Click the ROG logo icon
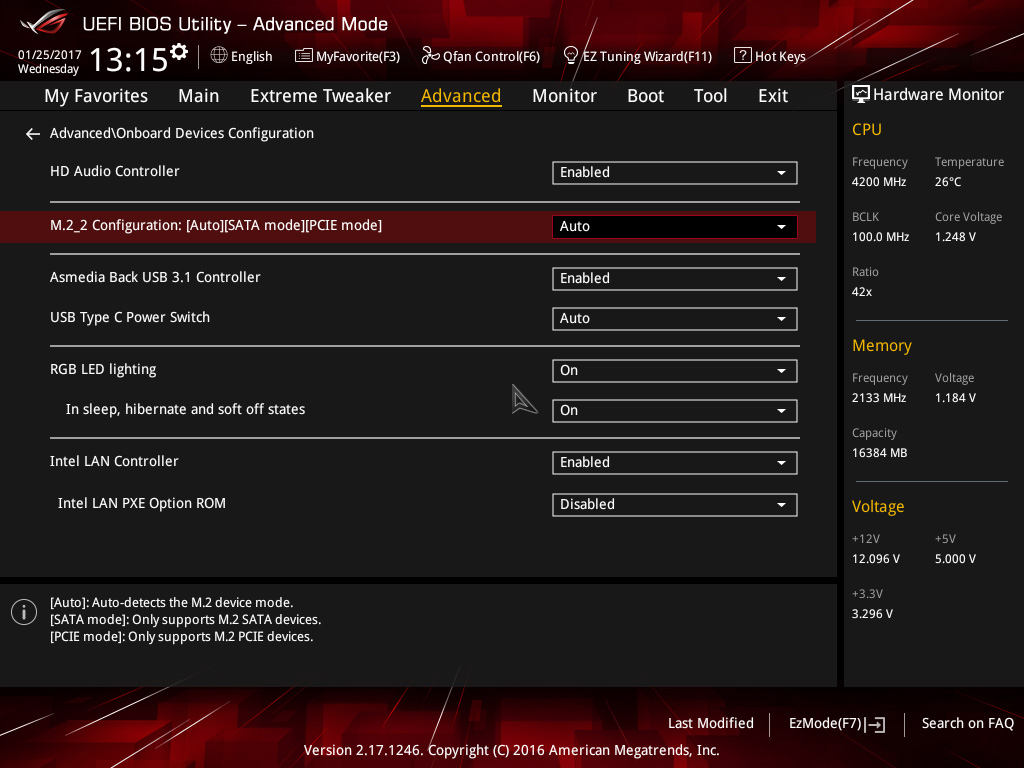This screenshot has width=1024, height=768. tap(44, 22)
